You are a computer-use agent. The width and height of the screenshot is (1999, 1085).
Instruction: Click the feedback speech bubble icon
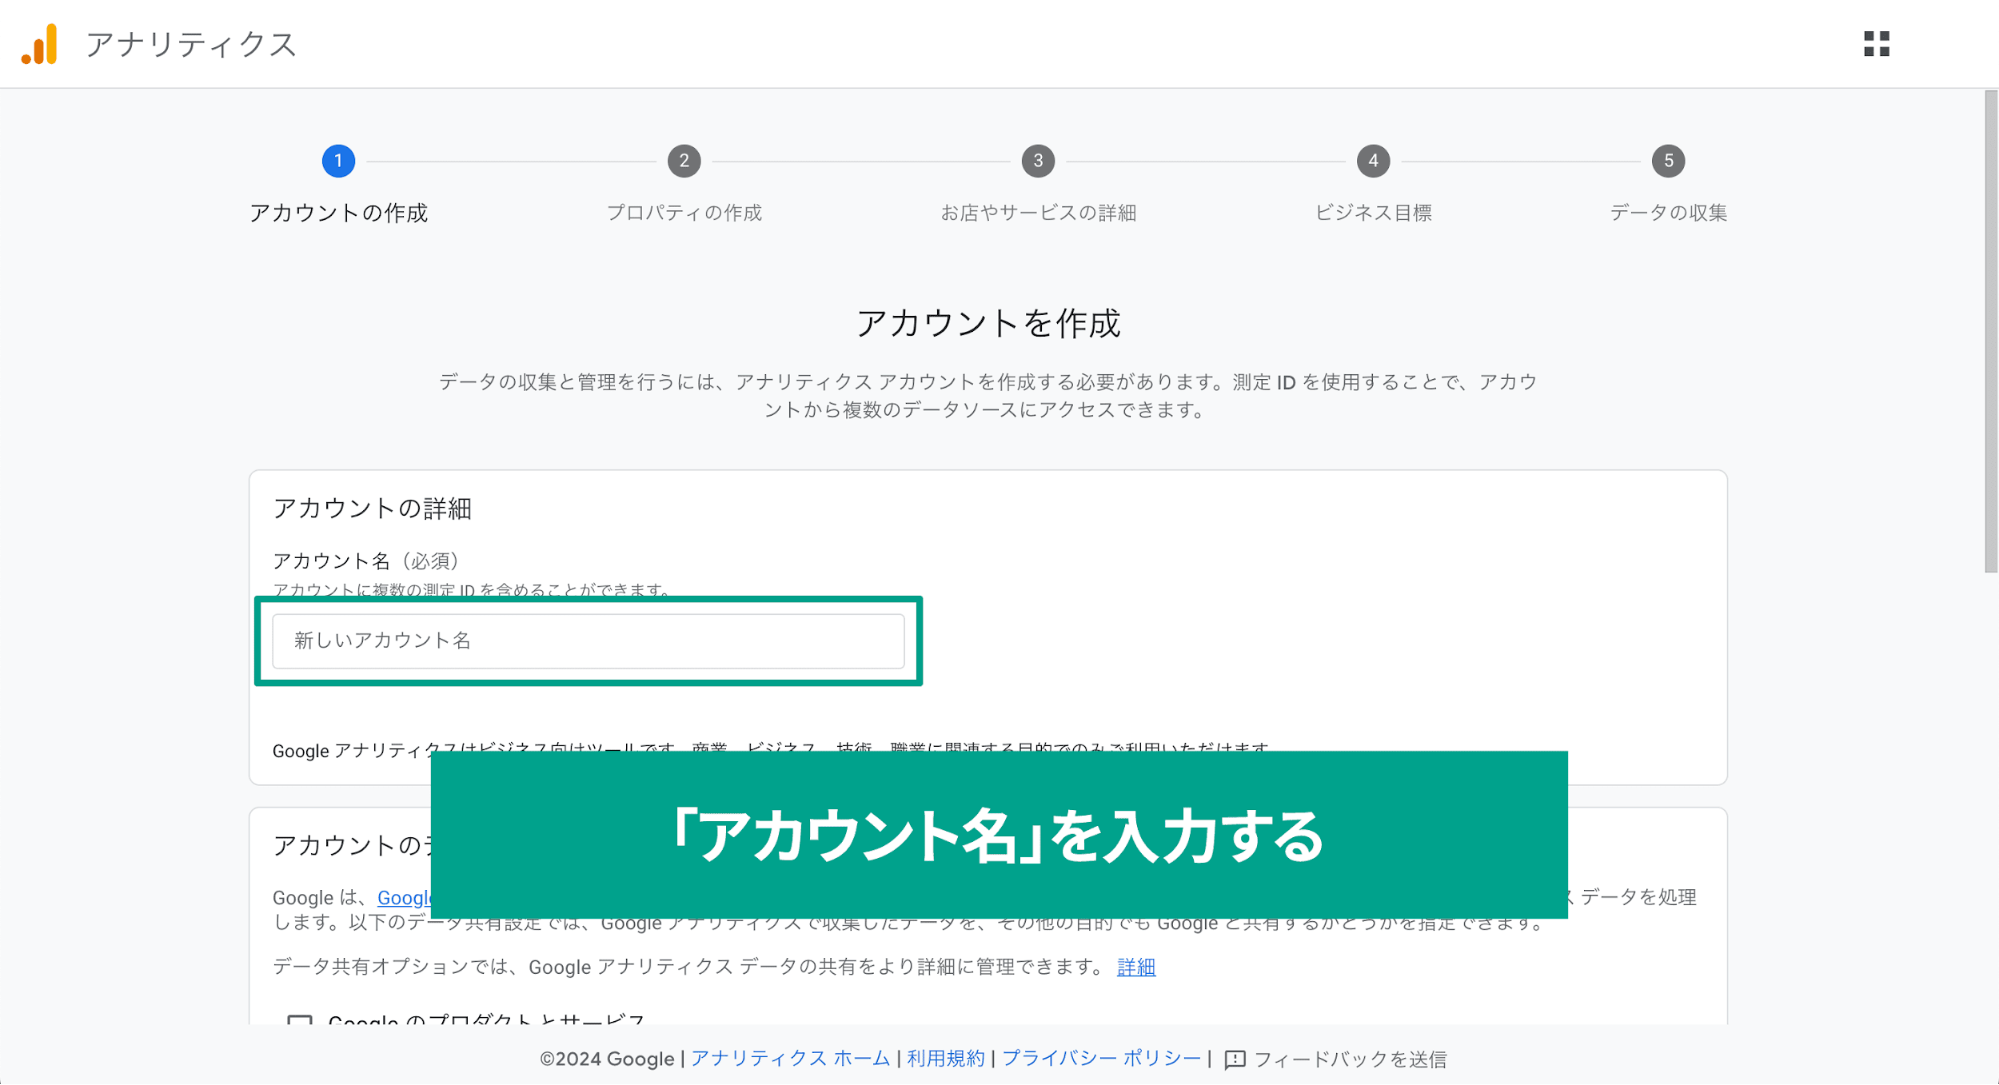click(1235, 1059)
